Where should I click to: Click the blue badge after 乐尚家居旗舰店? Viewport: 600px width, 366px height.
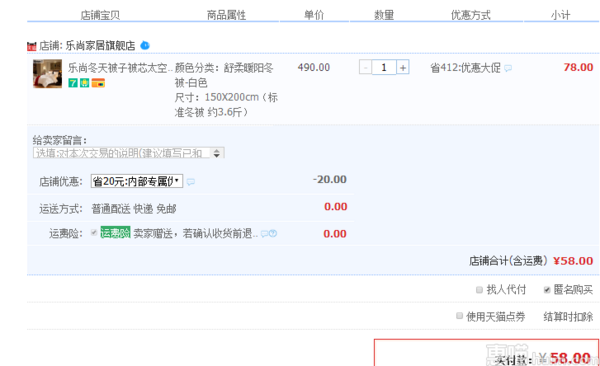(x=145, y=45)
